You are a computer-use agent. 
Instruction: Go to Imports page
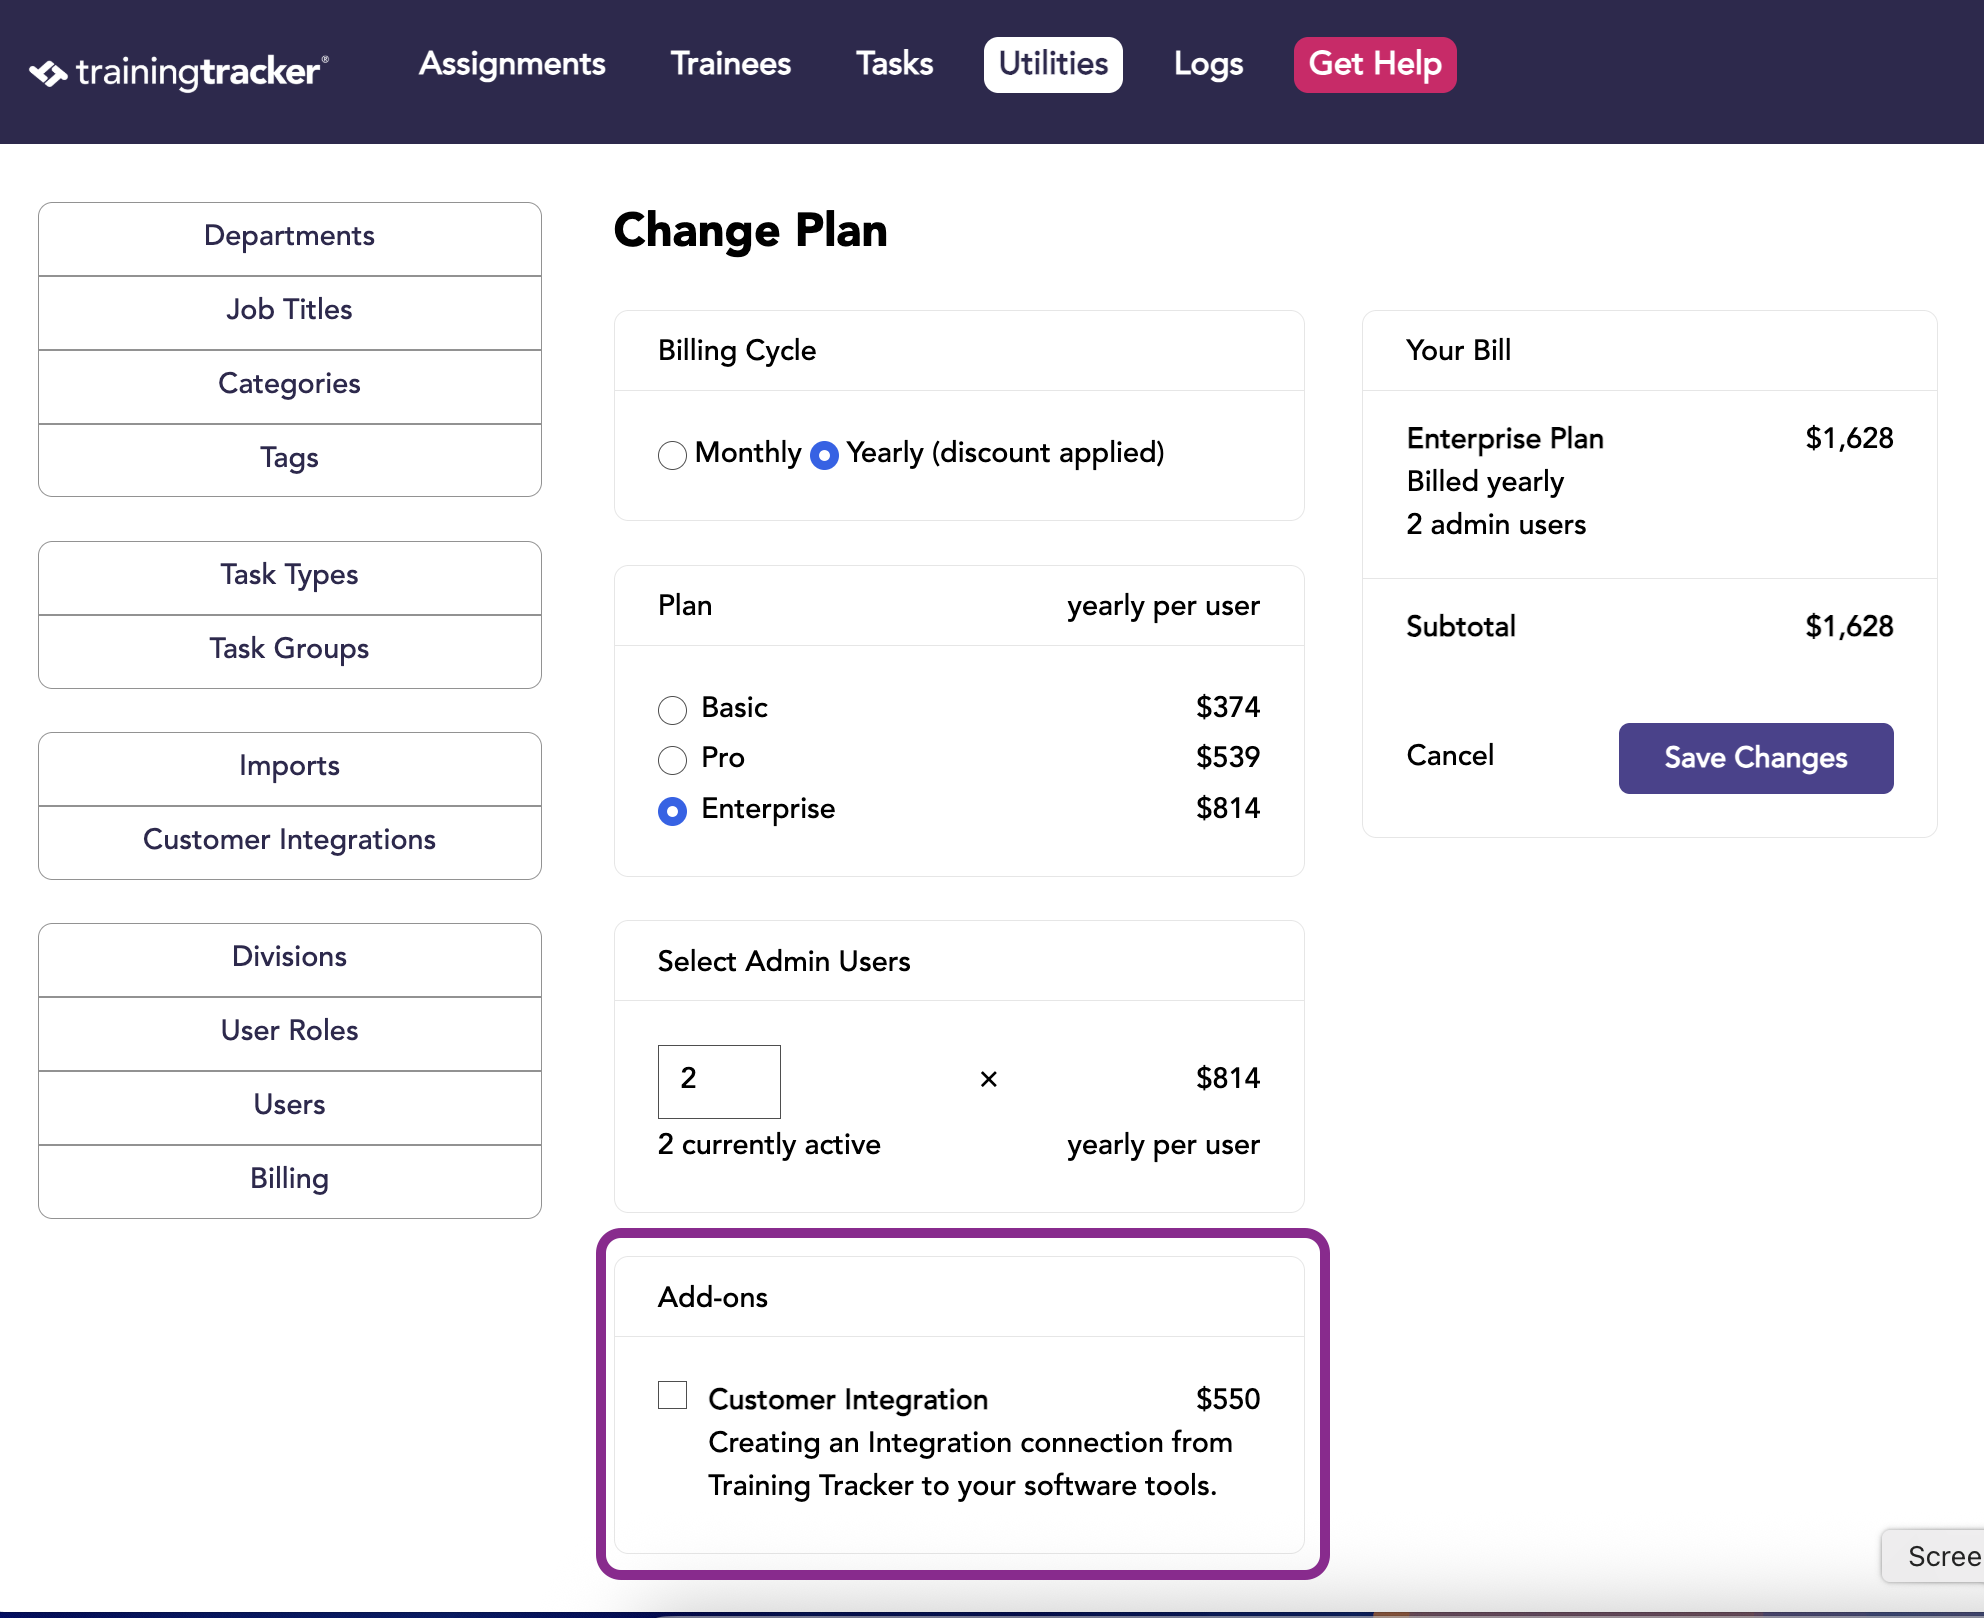(290, 767)
